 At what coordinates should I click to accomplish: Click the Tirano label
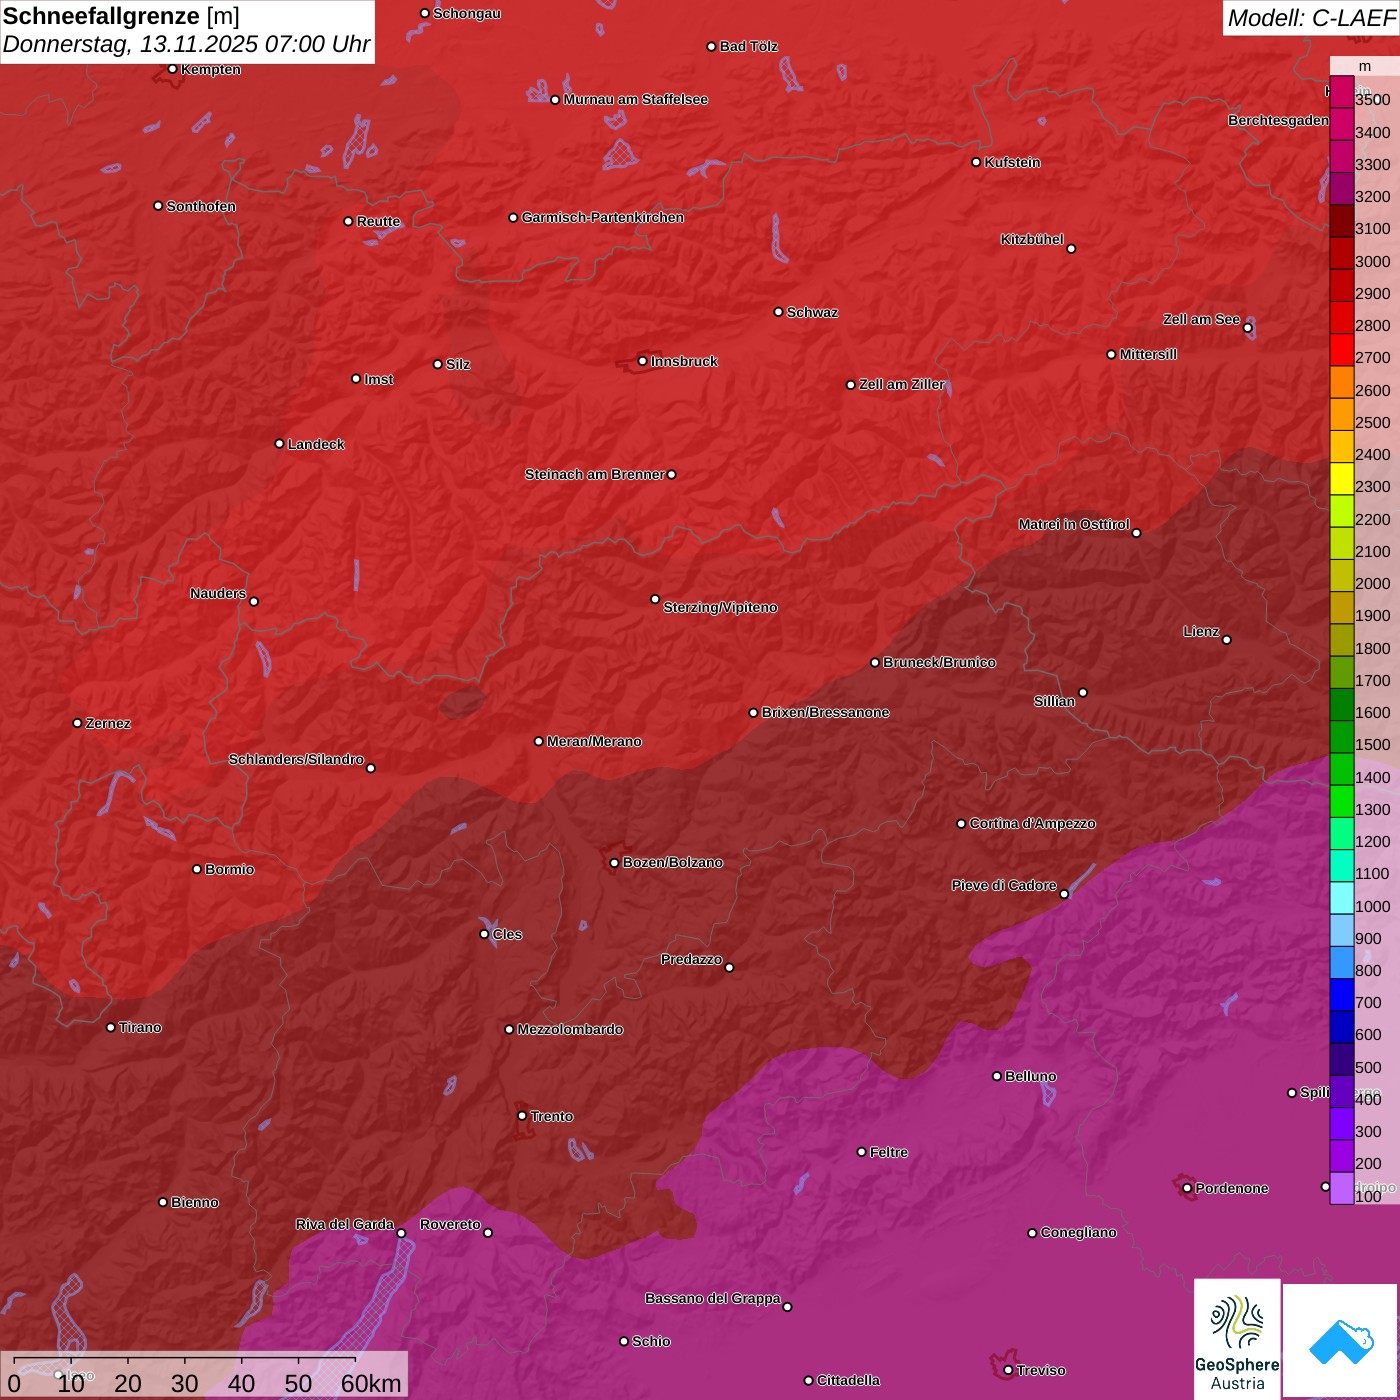pyautogui.click(x=140, y=1027)
